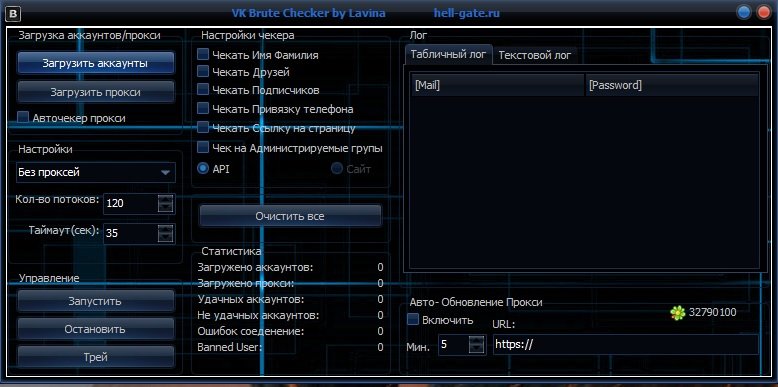Image resolution: width=778 pixels, height=387 pixels.
Task: Click the Banned User statistic line
Action: (x=290, y=347)
